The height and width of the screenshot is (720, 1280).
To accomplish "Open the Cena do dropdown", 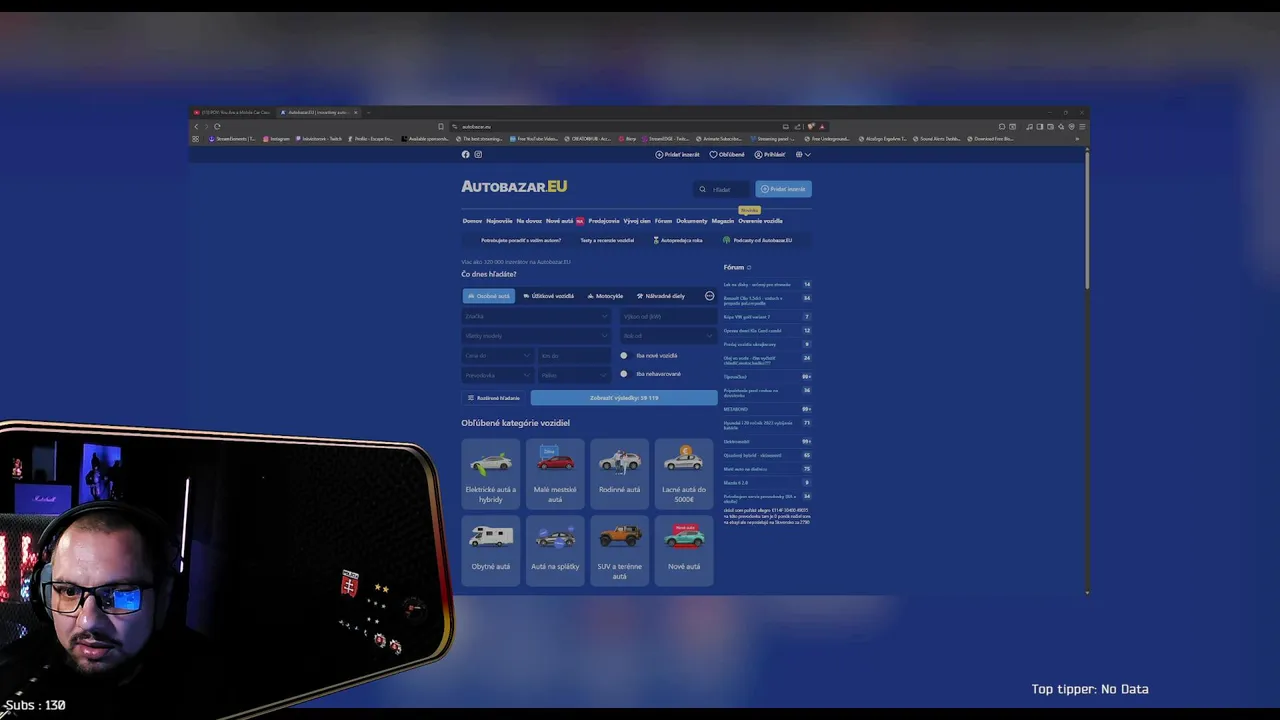I will [x=497, y=355].
